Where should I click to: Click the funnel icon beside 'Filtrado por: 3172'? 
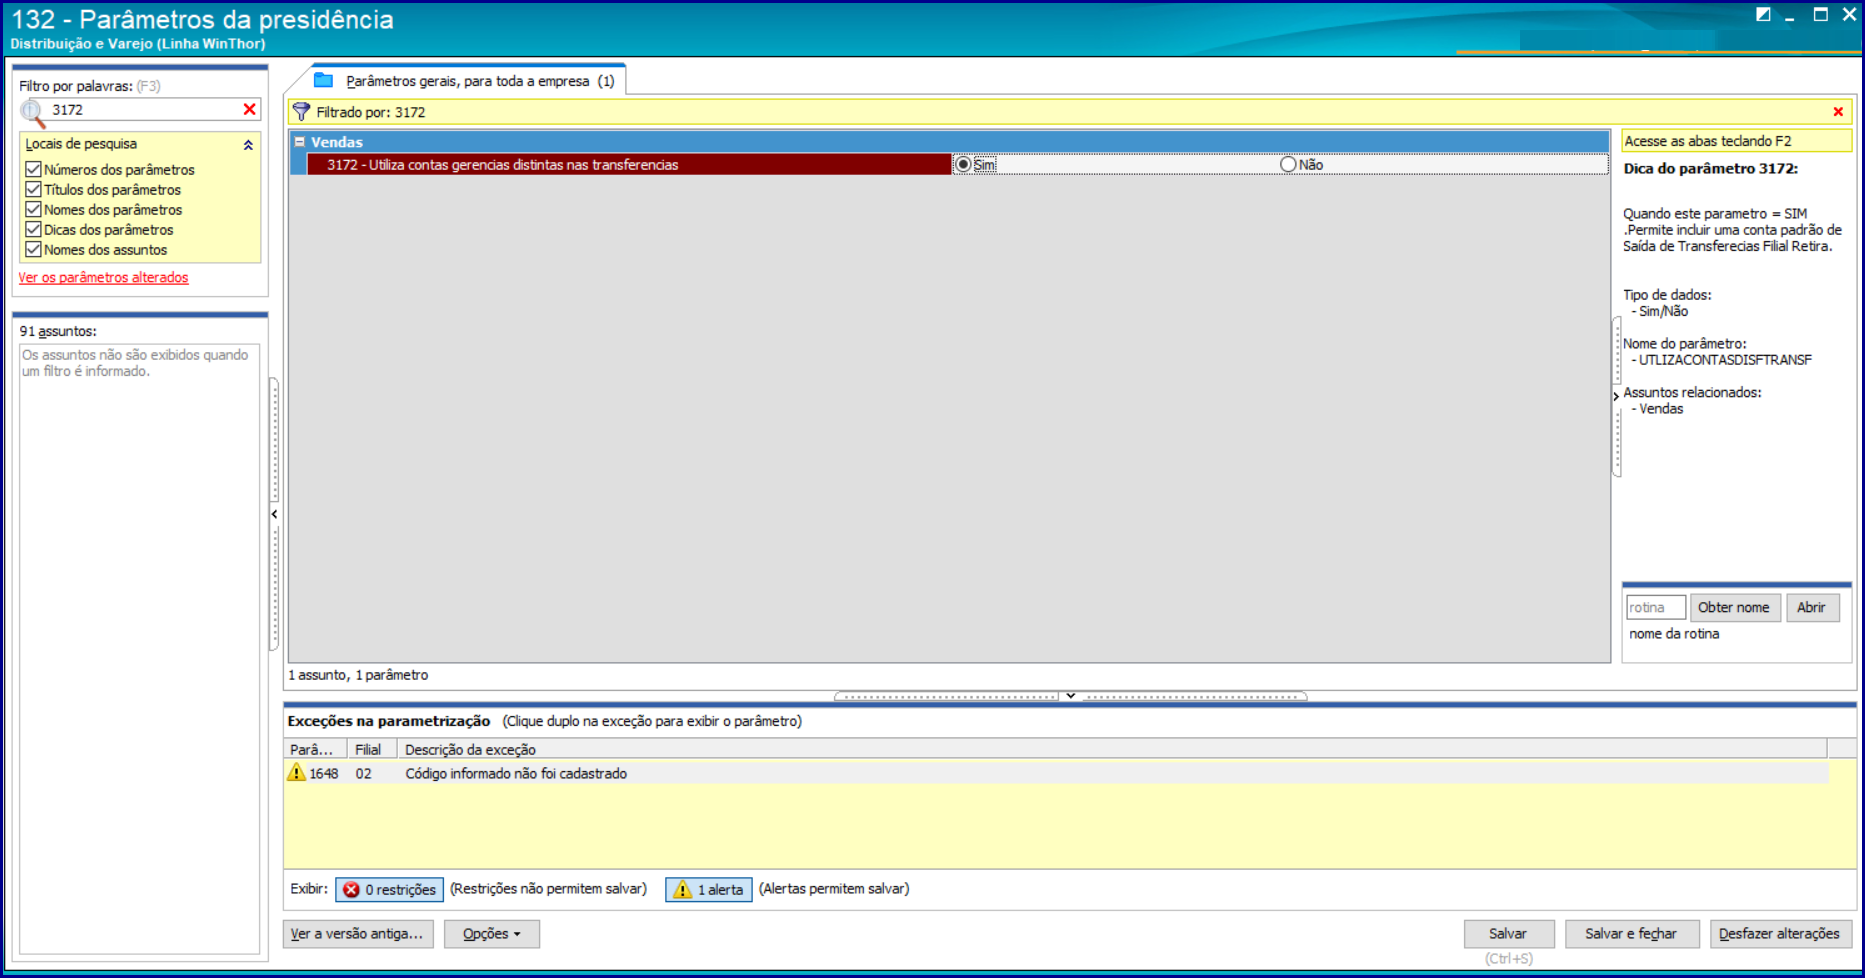[301, 112]
